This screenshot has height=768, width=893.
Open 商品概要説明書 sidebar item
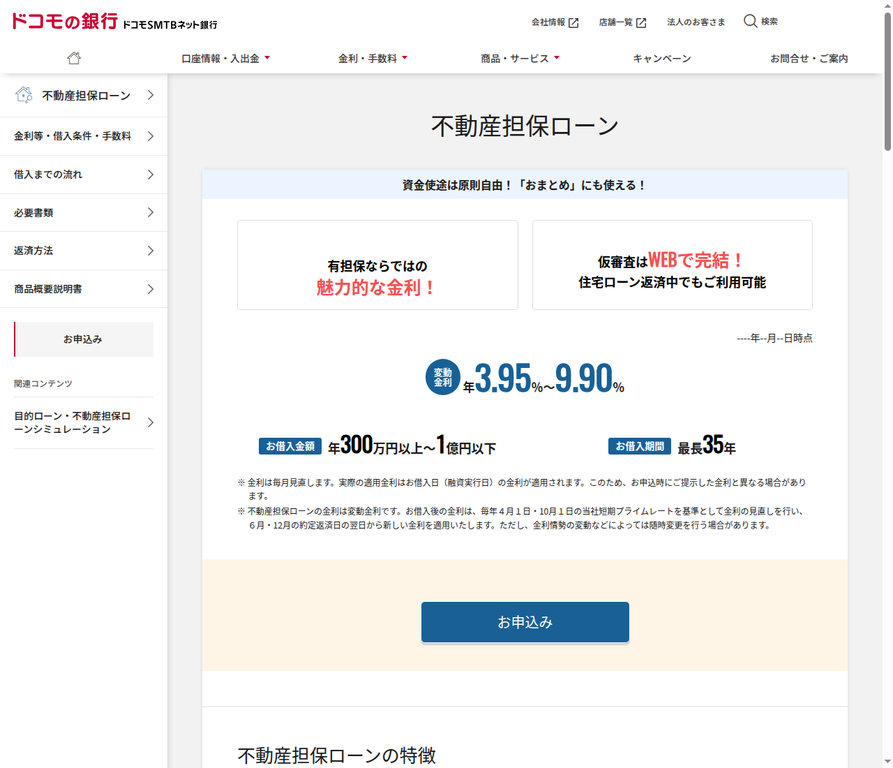click(84, 289)
